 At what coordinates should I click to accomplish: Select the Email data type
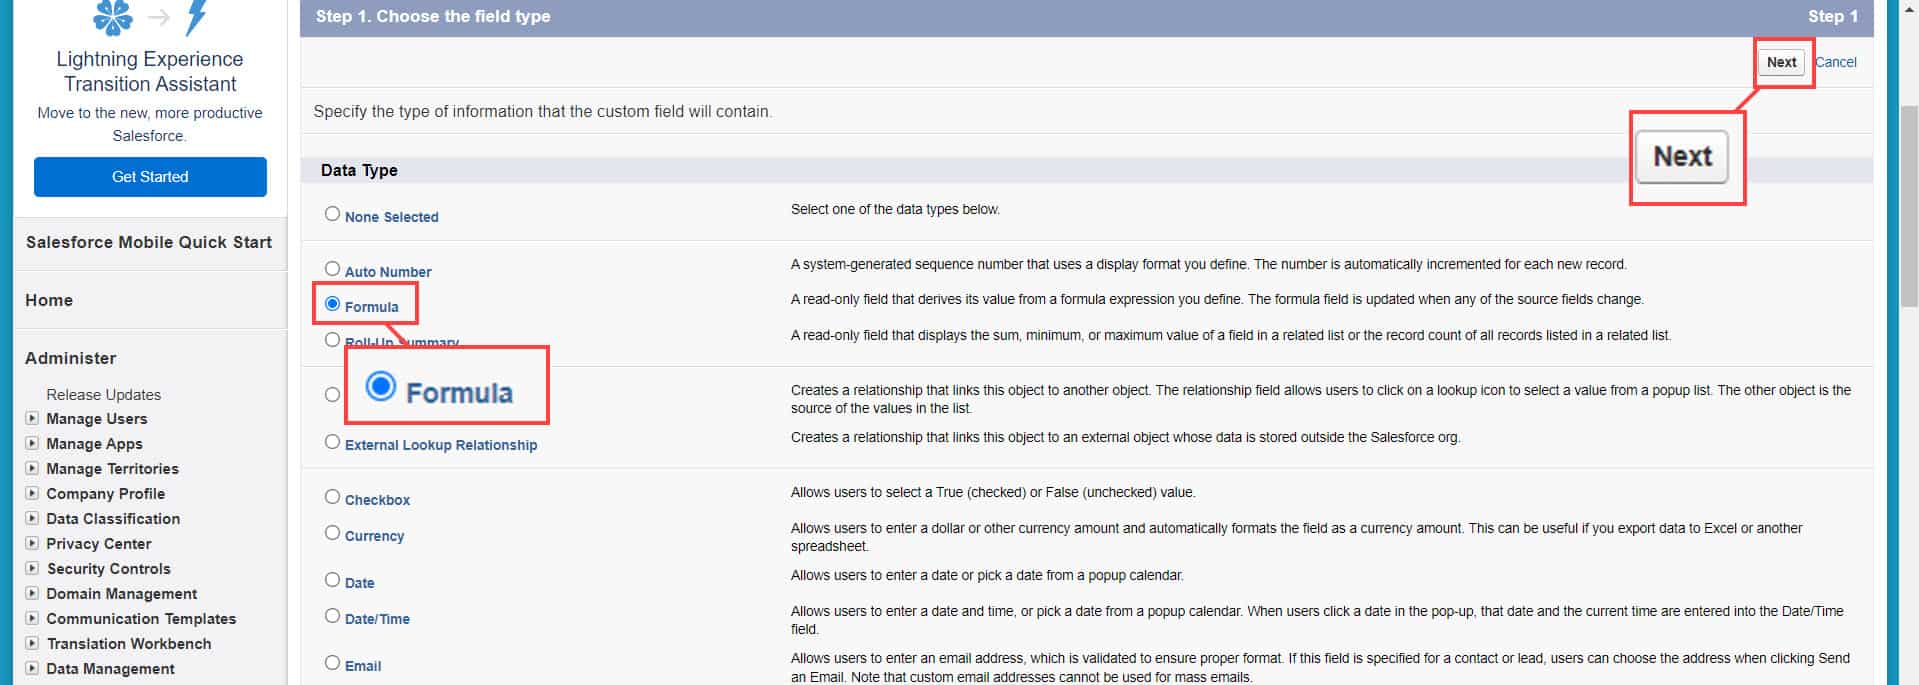332,663
